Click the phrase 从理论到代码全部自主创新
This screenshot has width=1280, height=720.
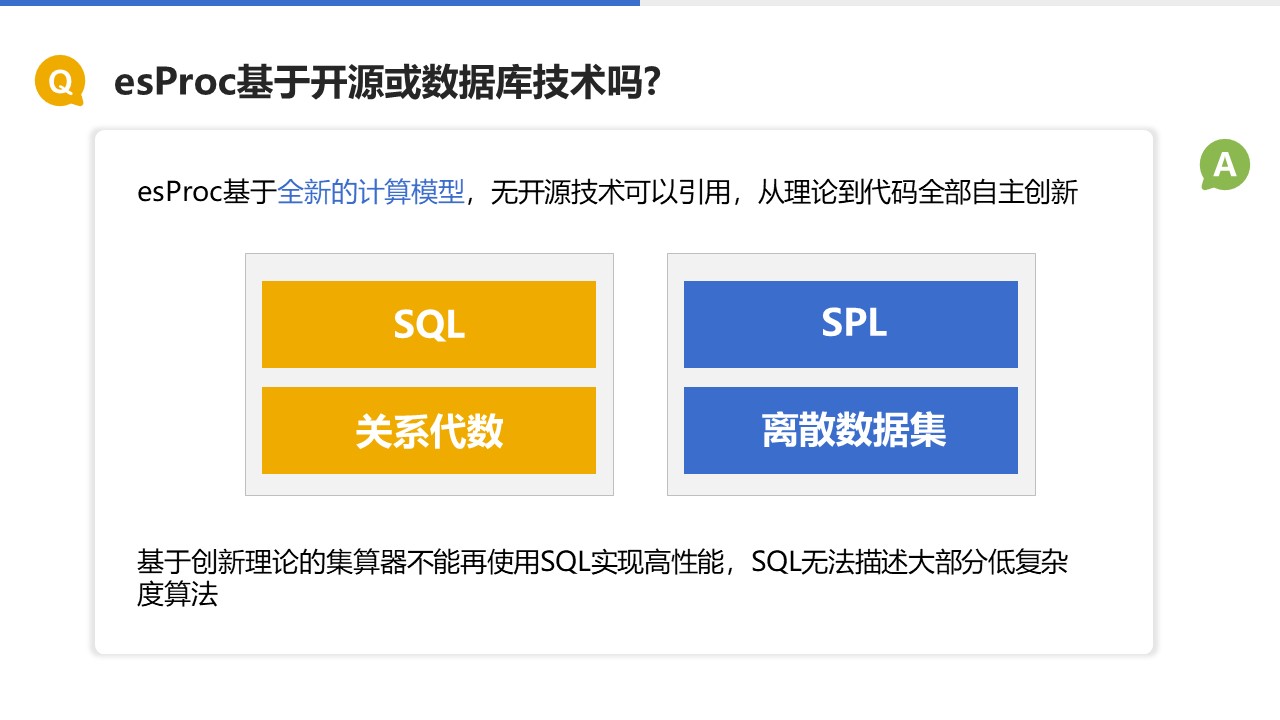tap(917, 192)
